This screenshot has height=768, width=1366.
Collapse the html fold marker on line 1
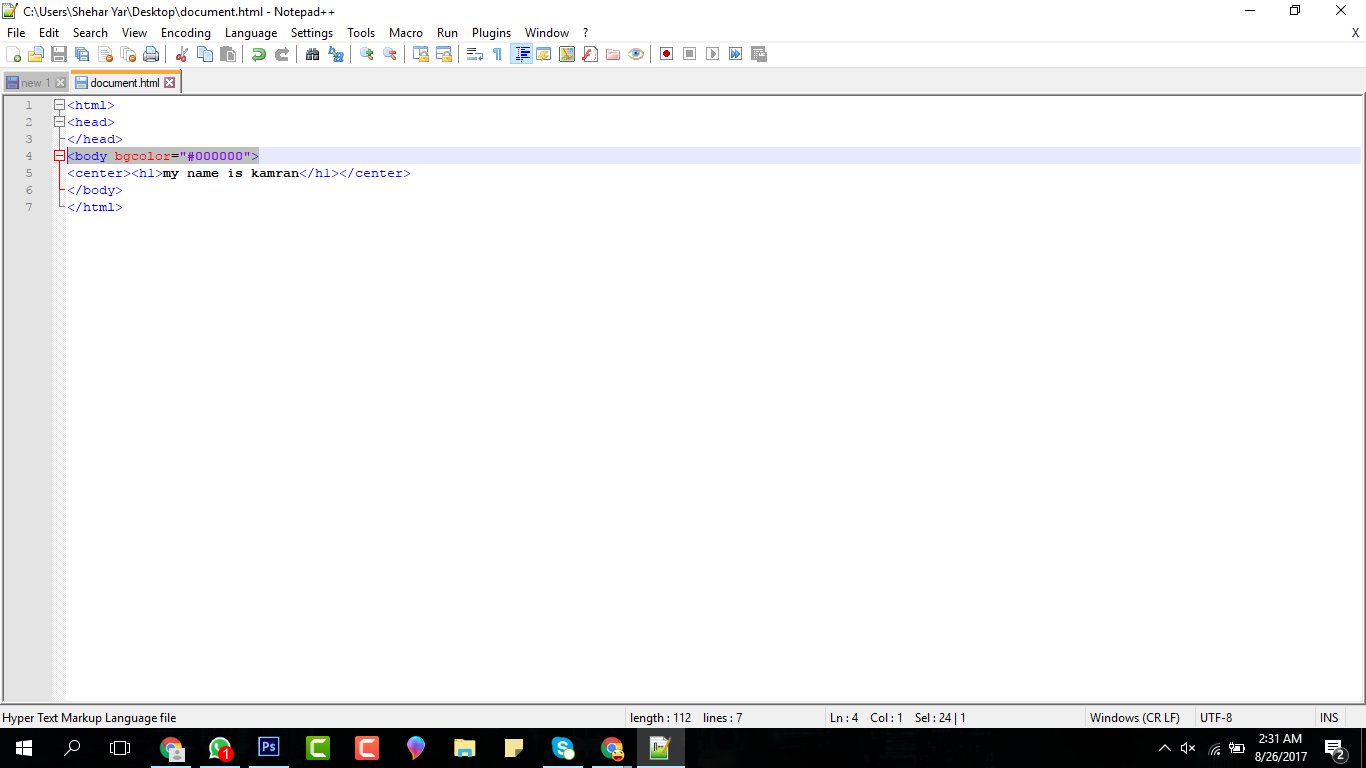pos(59,105)
